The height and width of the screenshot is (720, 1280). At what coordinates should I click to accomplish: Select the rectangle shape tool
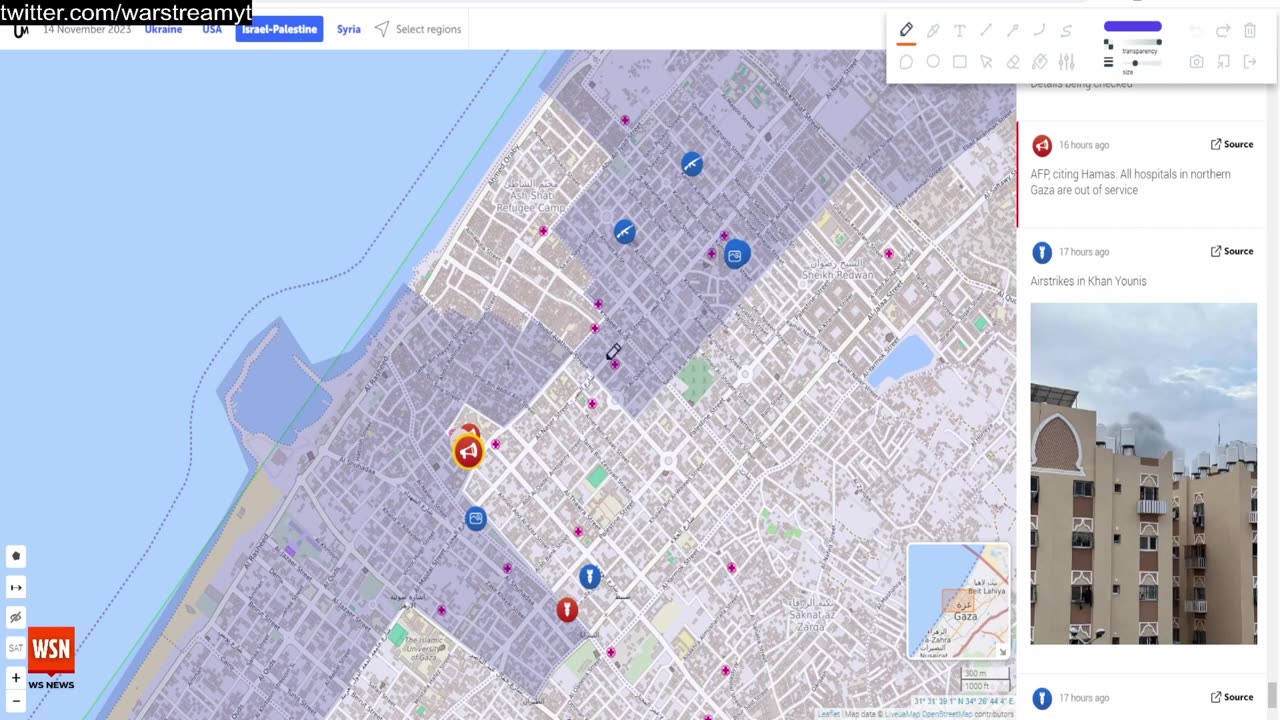coord(960,62)
